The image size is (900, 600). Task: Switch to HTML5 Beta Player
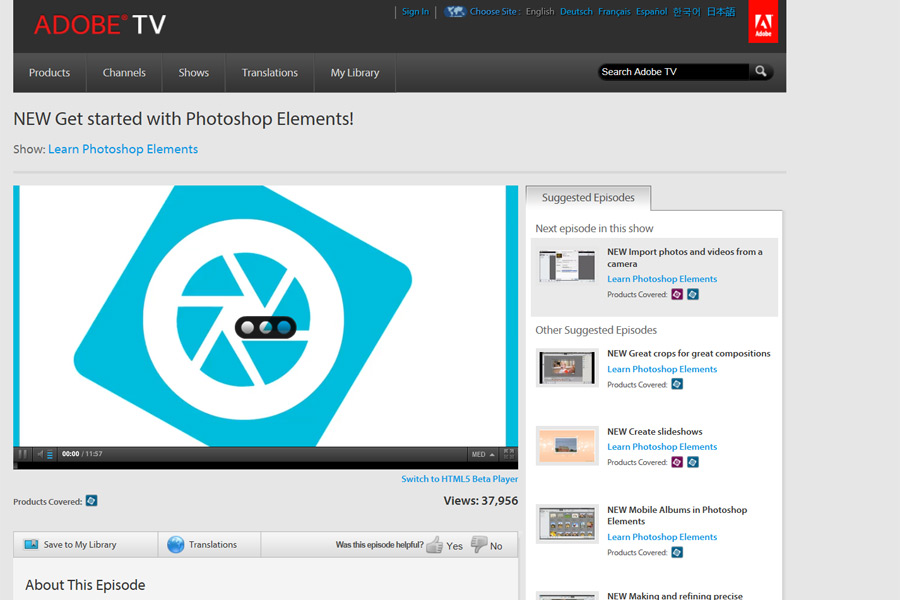459,479
